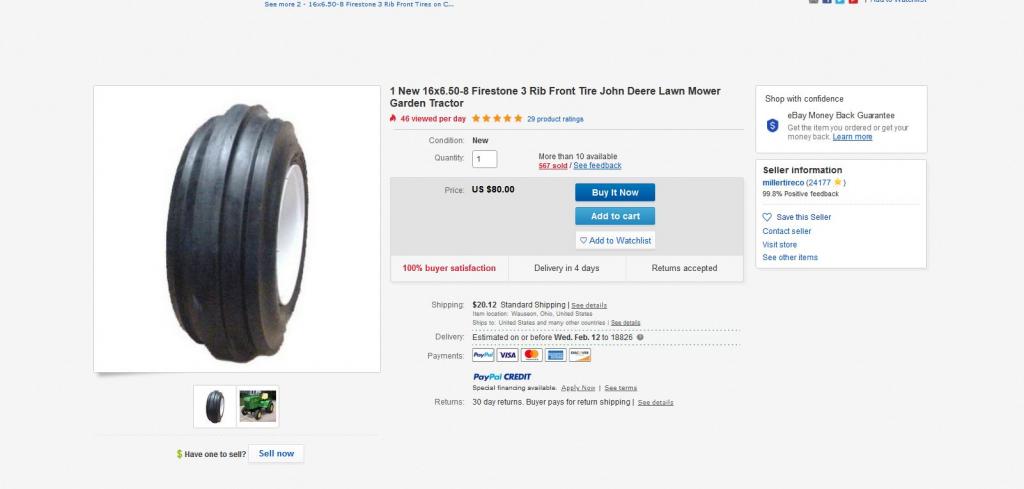This screenshot has height=489, width=1024.
Task: Select the green tractor thumbnail
Action: click(257, 407)
